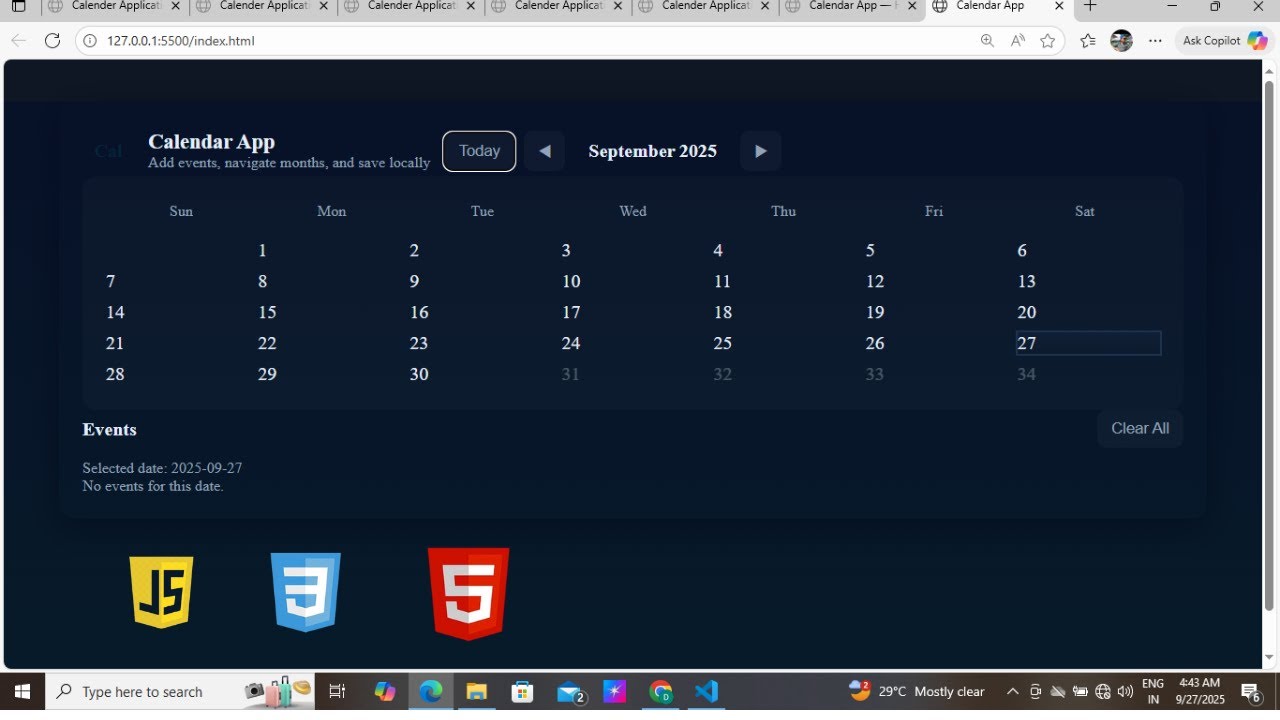Open Microsoft Store from taskbar
The height and width of the screenshot is (720, 1280).
click(x=522, y=691)
